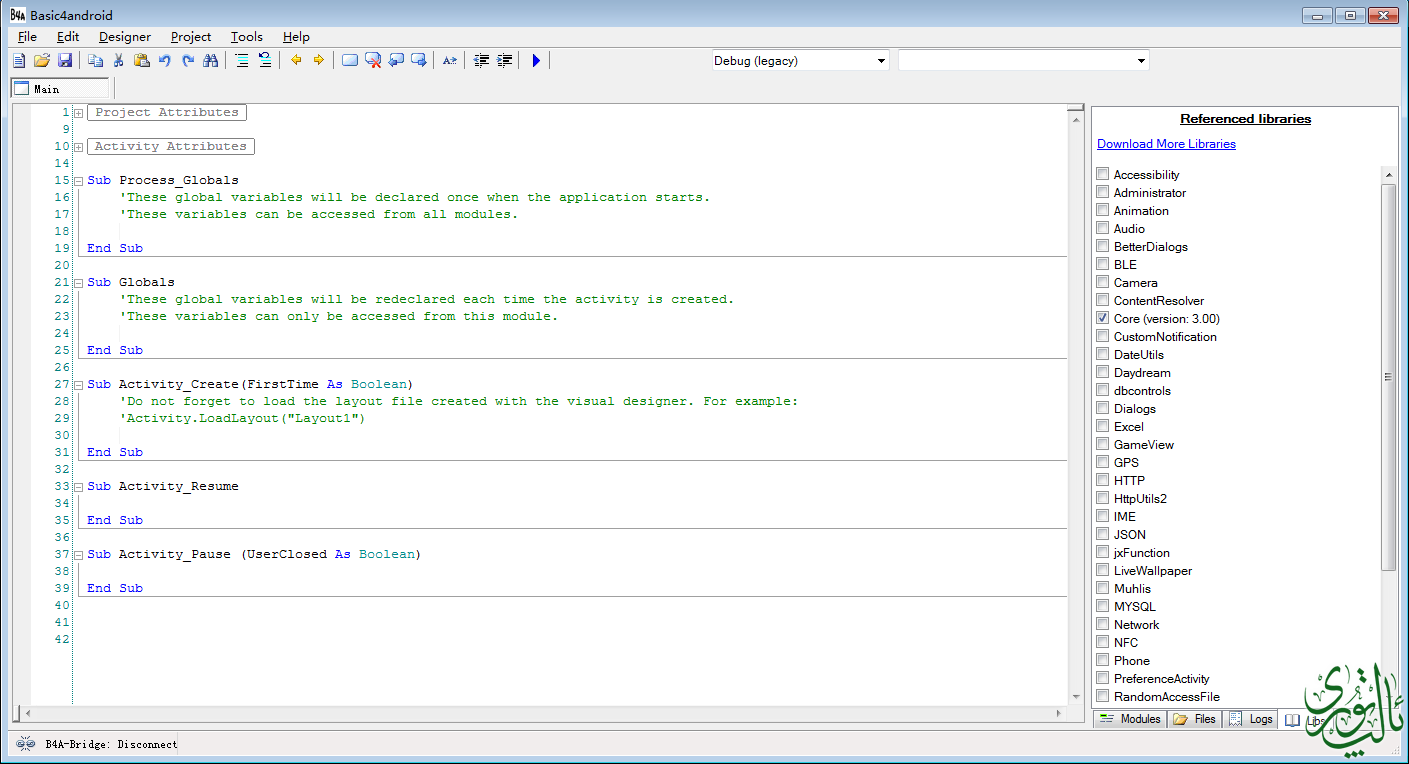Check the GPS library box
Screen dimensions: 1409x764
pos(1103,462)
